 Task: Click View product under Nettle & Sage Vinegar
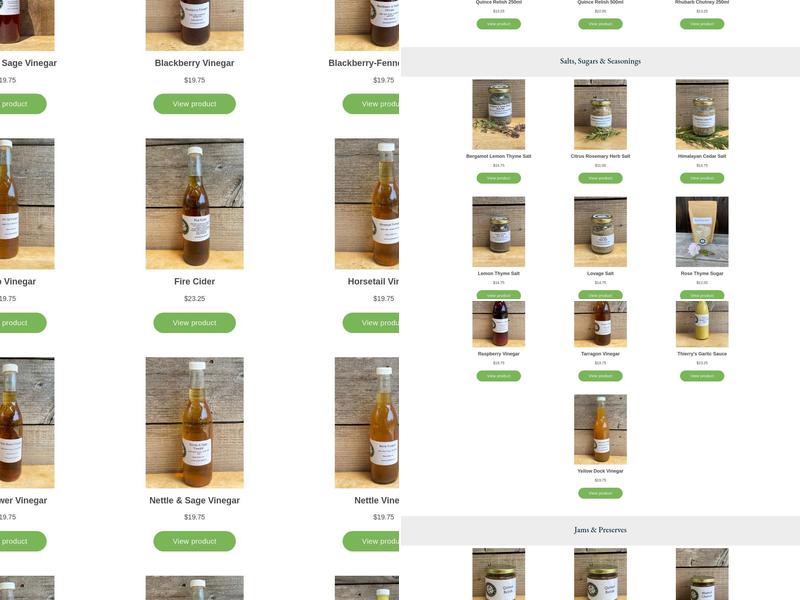[194, 541]
